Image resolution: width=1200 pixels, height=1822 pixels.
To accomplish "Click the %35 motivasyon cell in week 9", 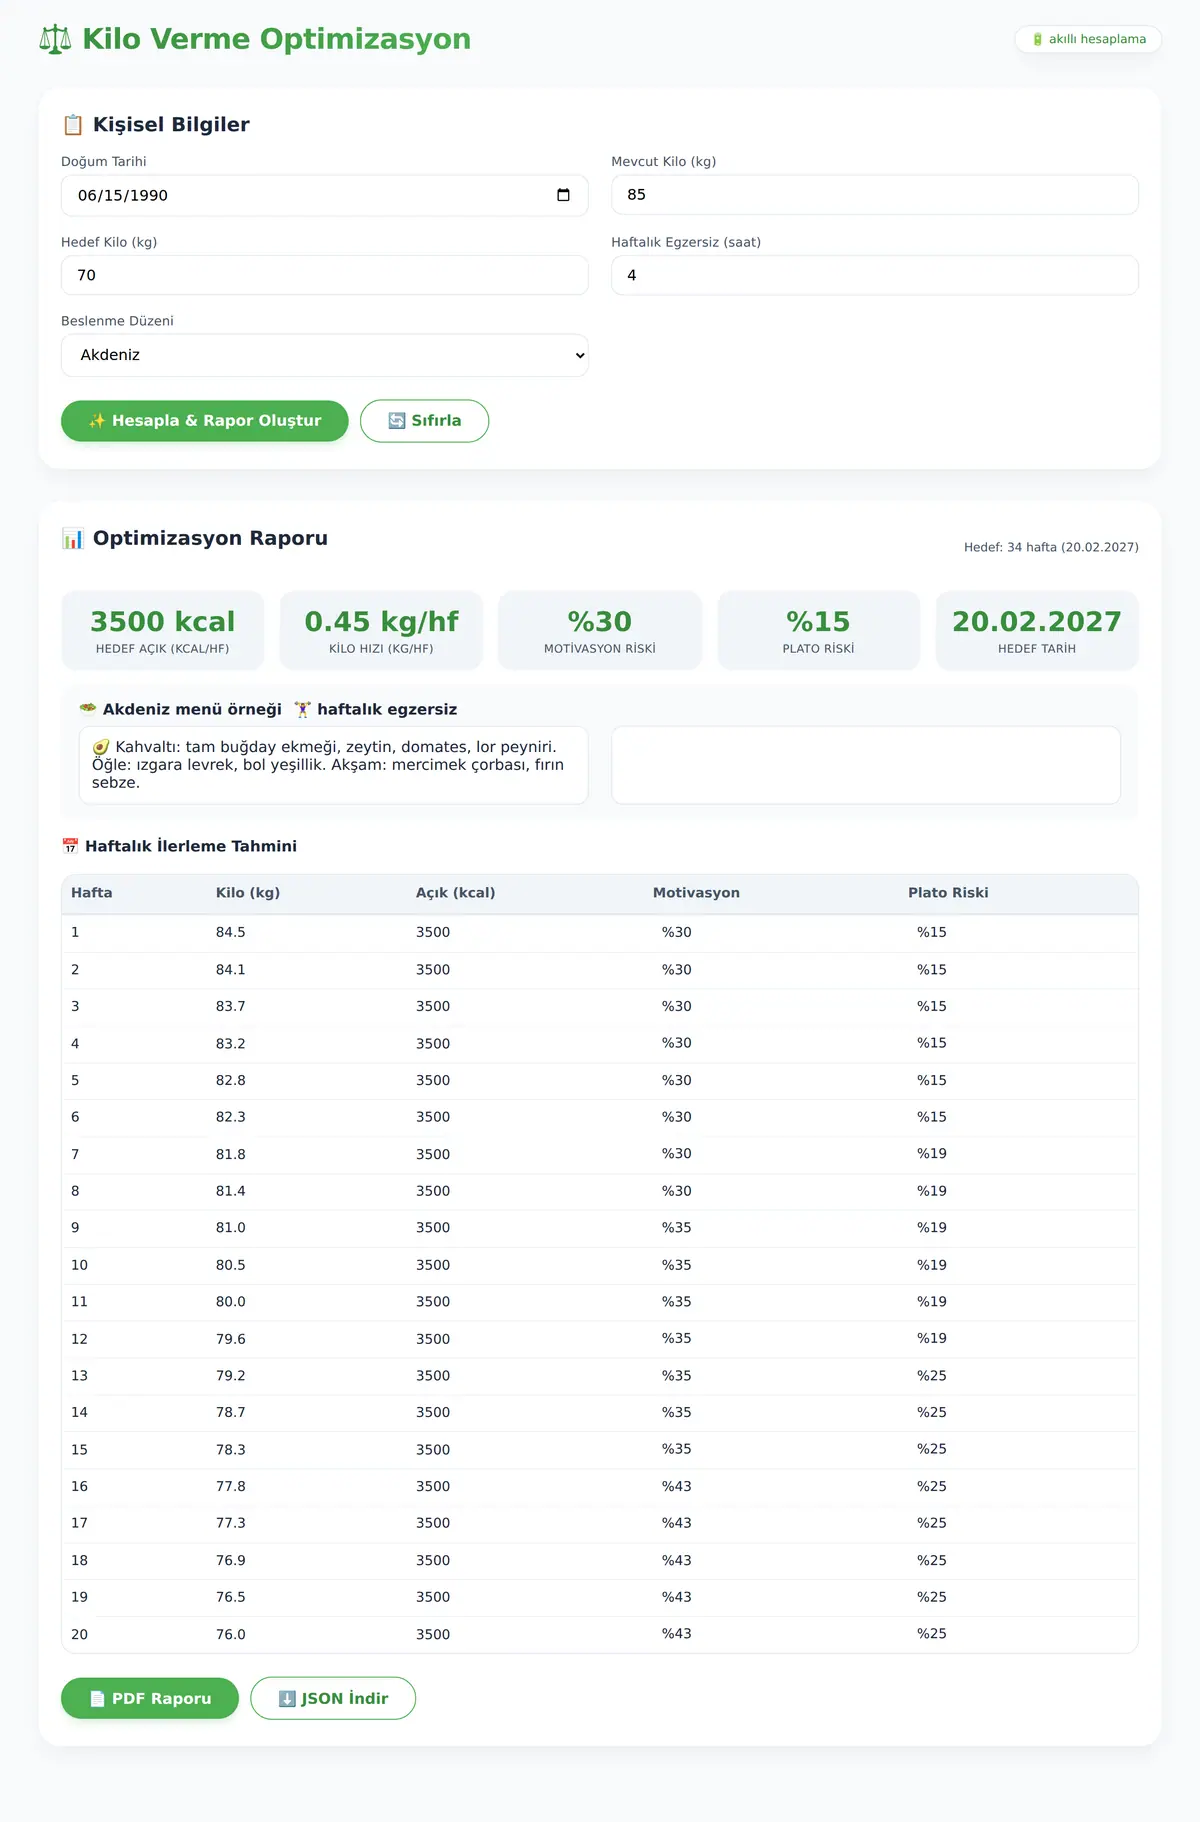I will pyautogui.click(x=677, y=1227).
